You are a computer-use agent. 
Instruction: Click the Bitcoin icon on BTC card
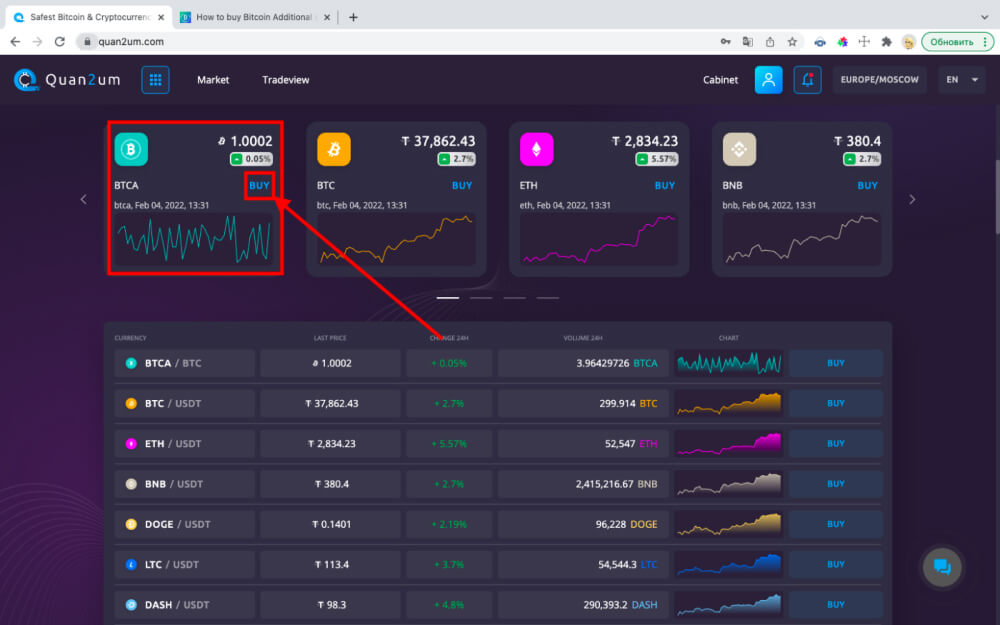tap(334, 150)
